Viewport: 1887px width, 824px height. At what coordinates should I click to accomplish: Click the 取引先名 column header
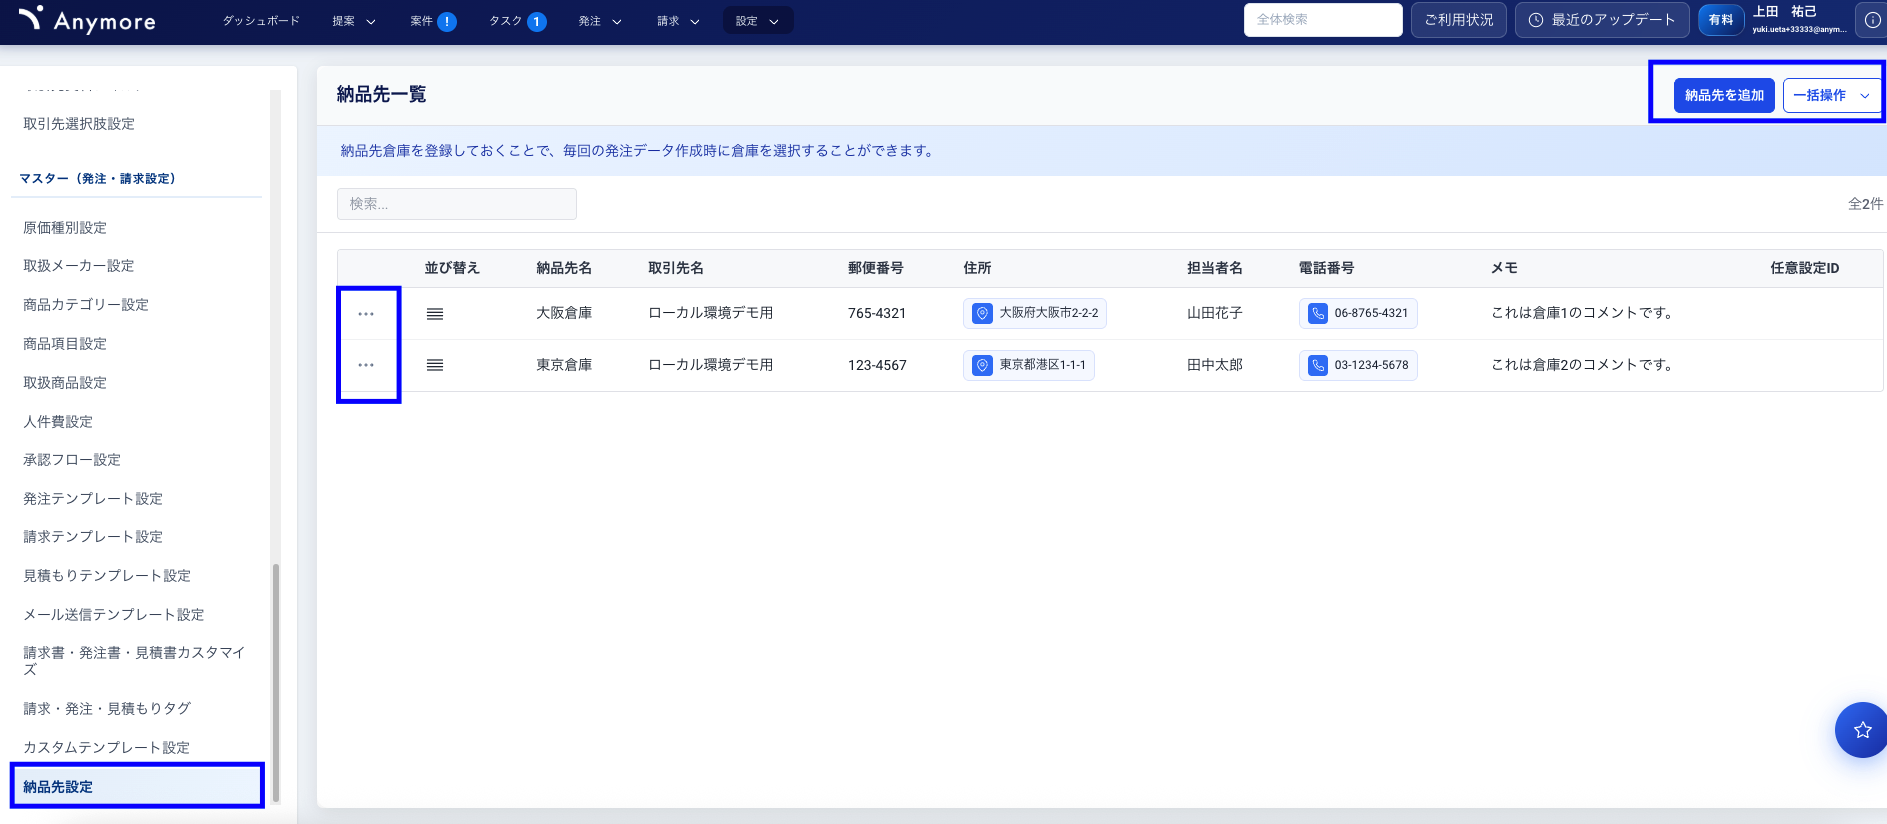point(676,268)
